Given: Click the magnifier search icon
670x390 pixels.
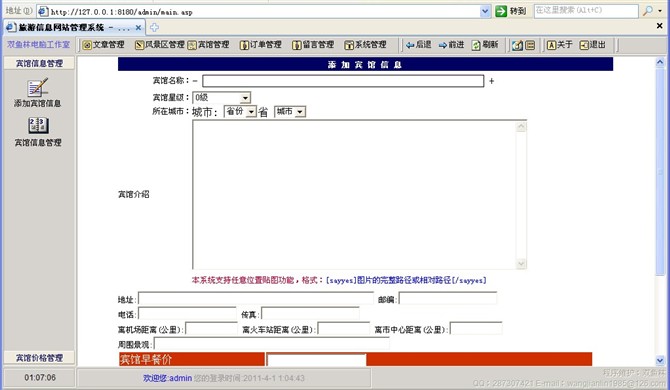Looking at the screenshot, I should pyautogui.click(x=648, y=11).
